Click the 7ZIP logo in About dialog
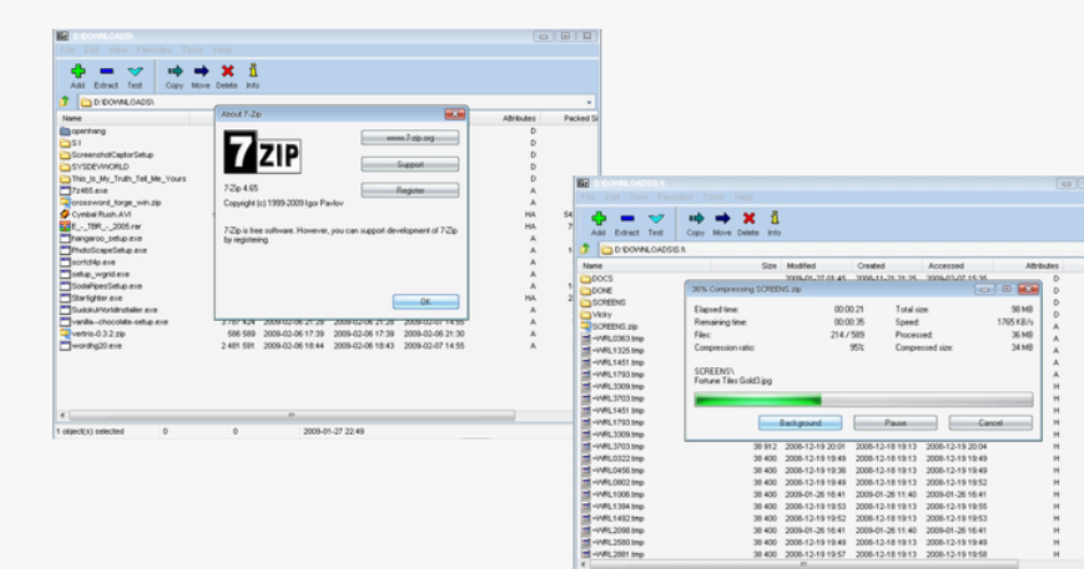Image resolution: width=1086 pixels, height=569 pixels. click(262, 152)
